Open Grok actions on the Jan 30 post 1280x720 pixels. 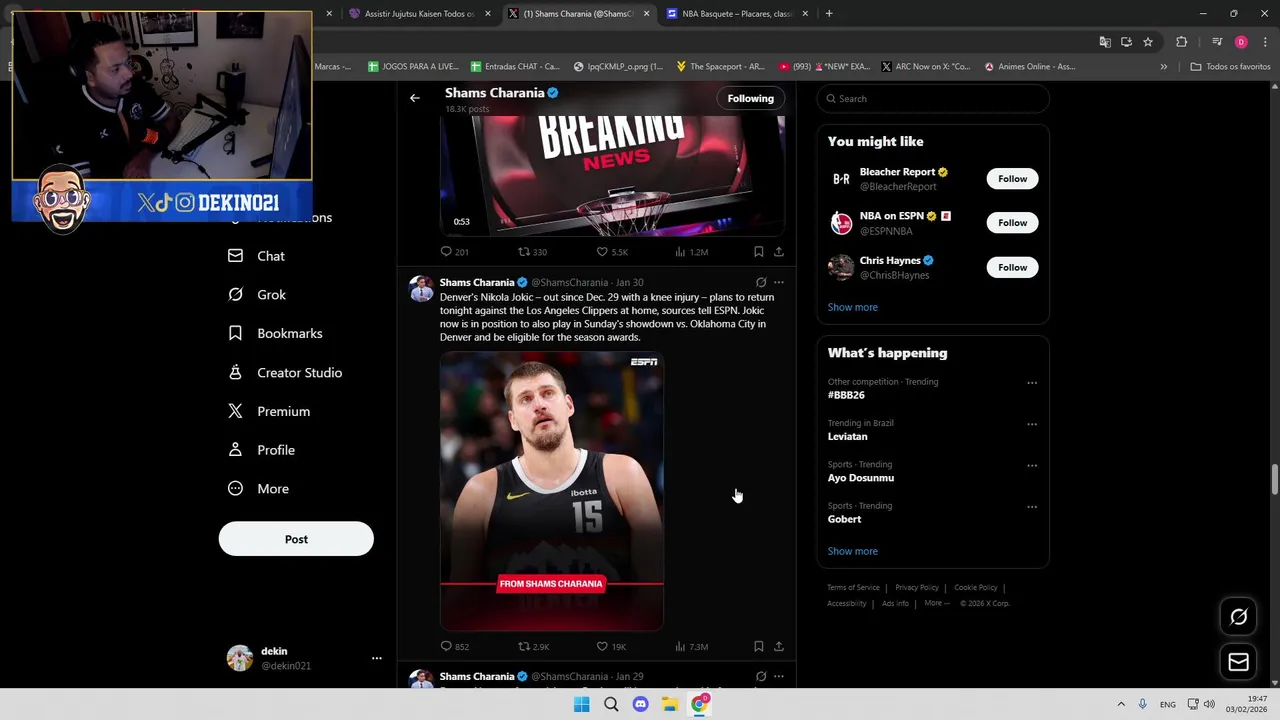[761, 283]
